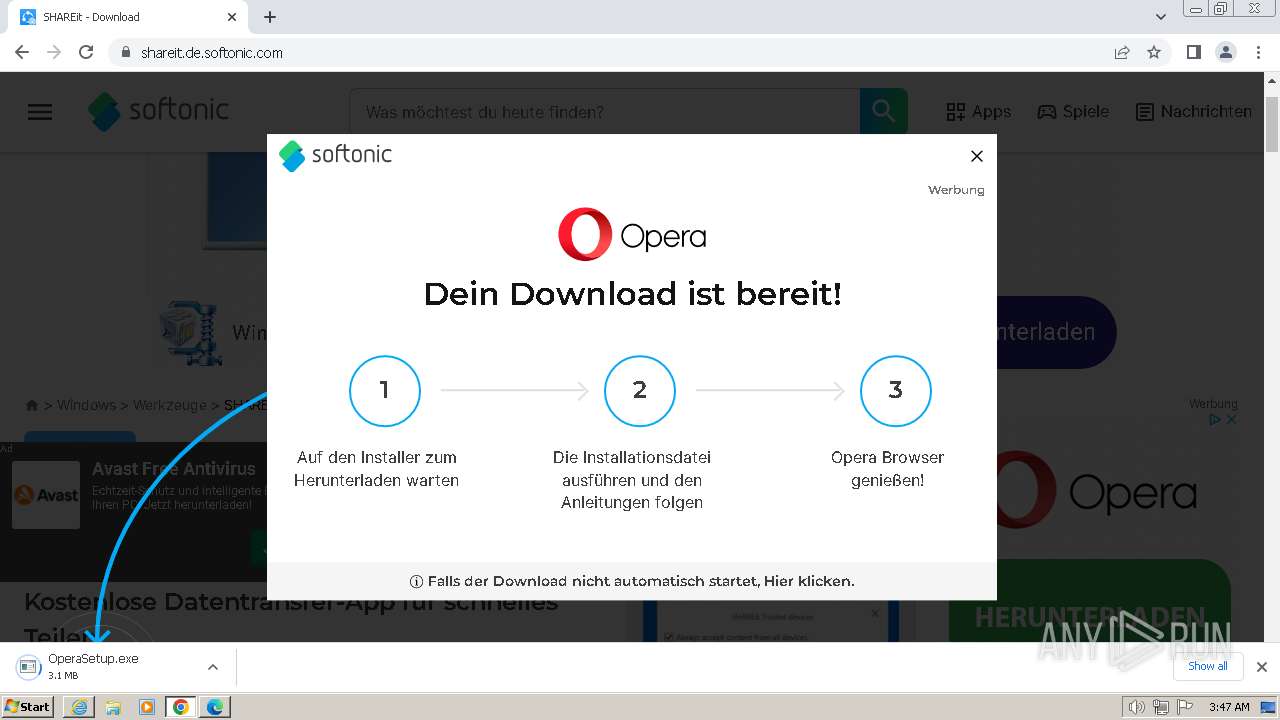Click the green search magnifier button
Viewport: 1280px width, 720px height.
[x=884, y=112]
